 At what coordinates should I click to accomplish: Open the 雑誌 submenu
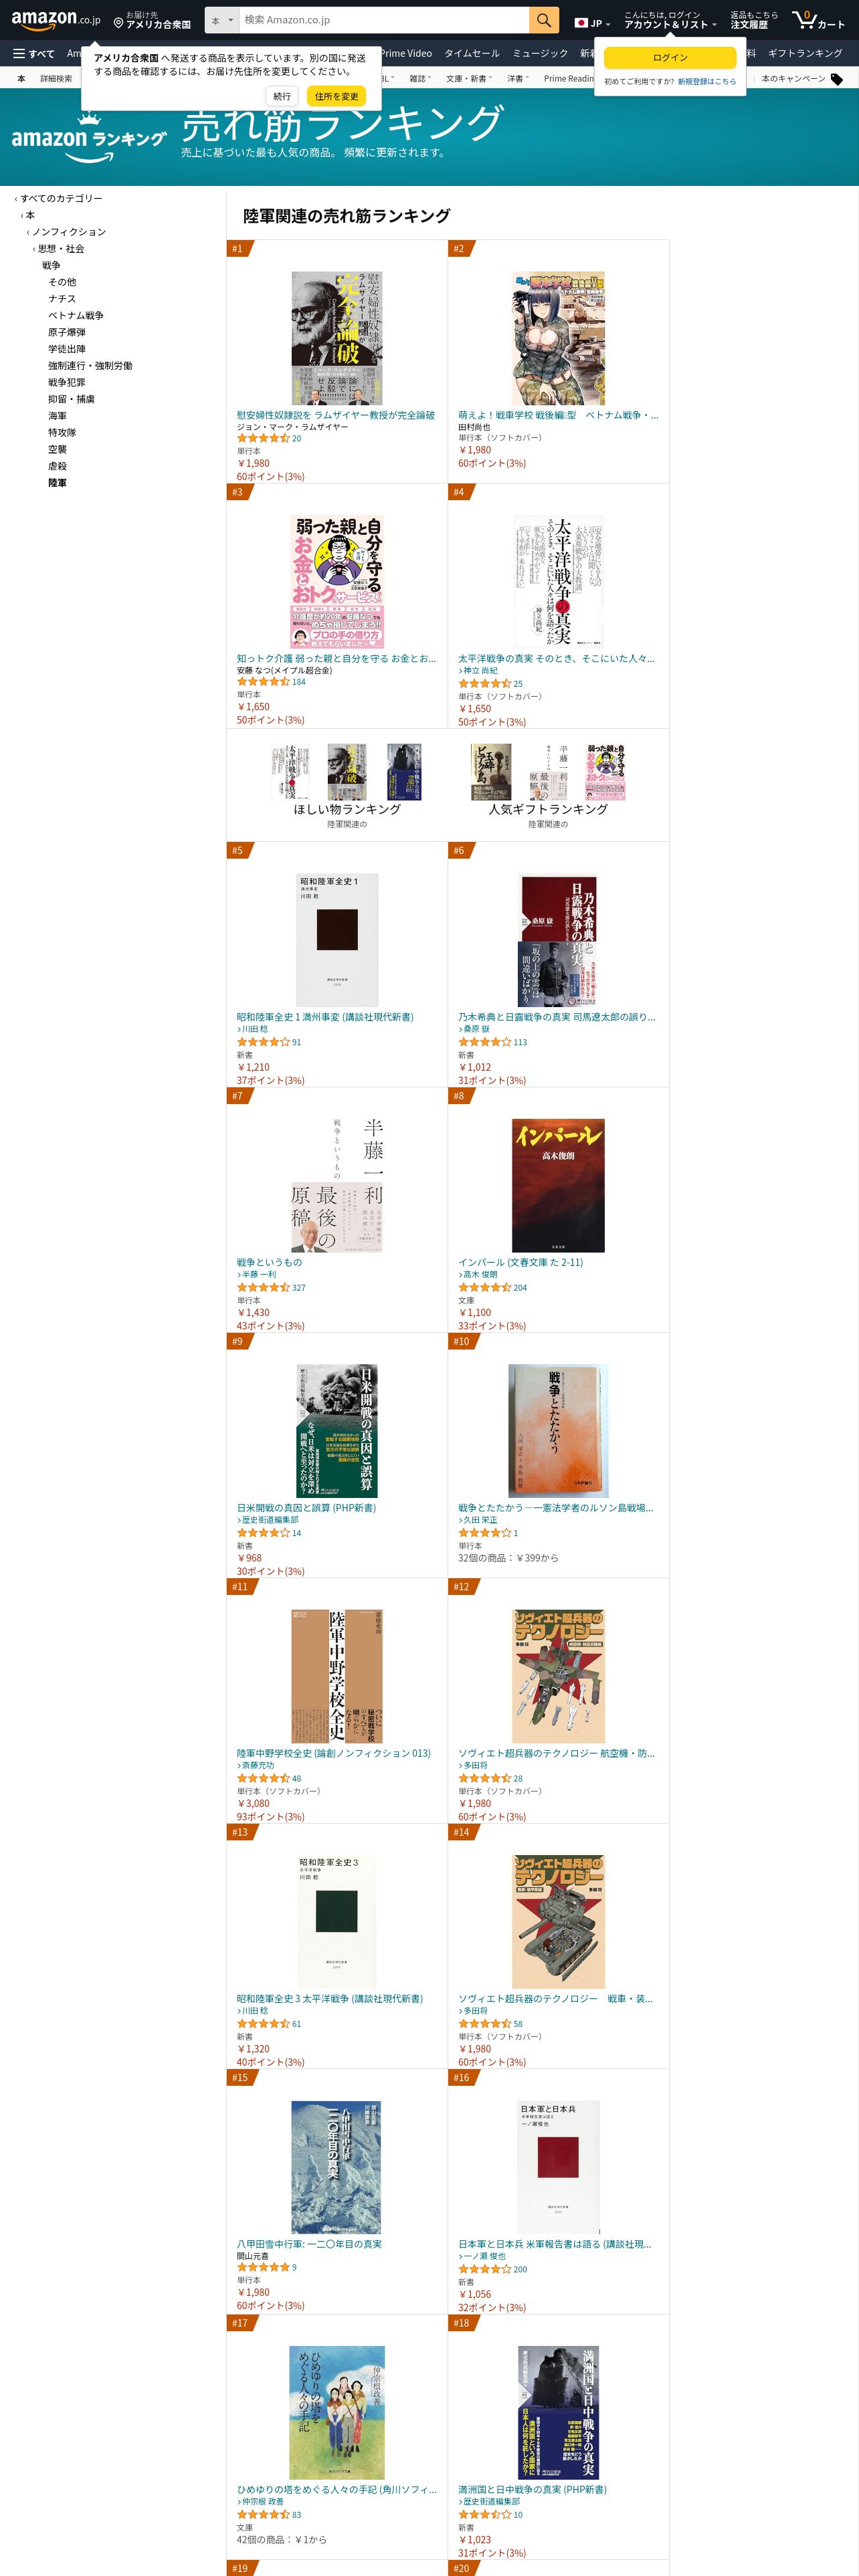tap(422, 79)
